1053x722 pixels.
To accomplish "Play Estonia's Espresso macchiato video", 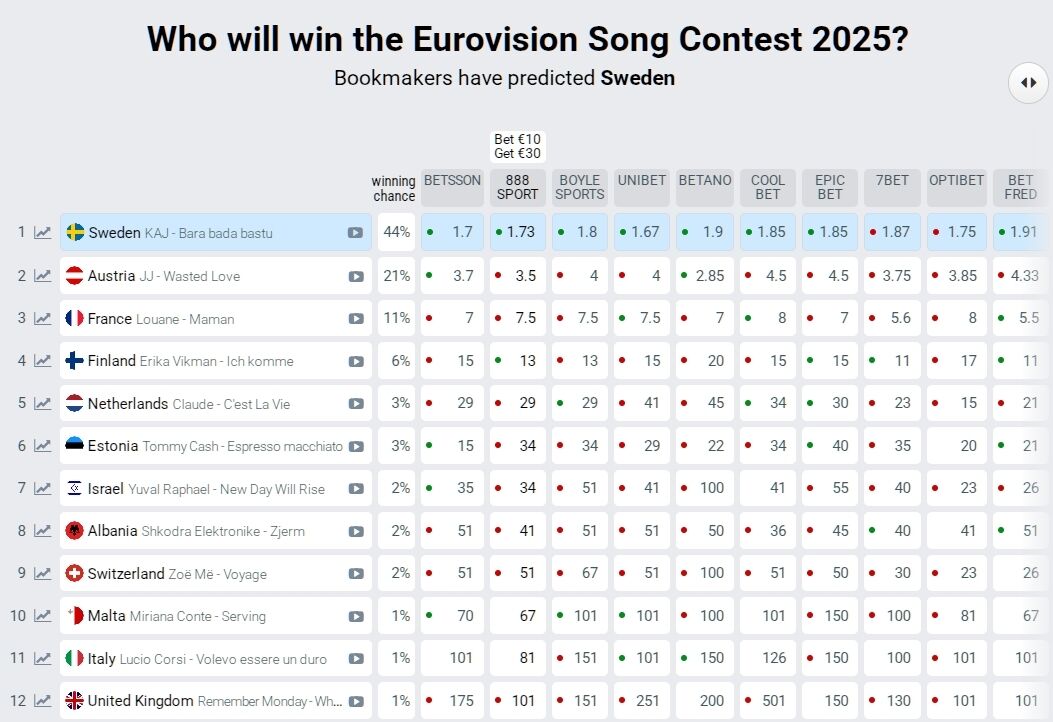I will (x=356, y=447).
